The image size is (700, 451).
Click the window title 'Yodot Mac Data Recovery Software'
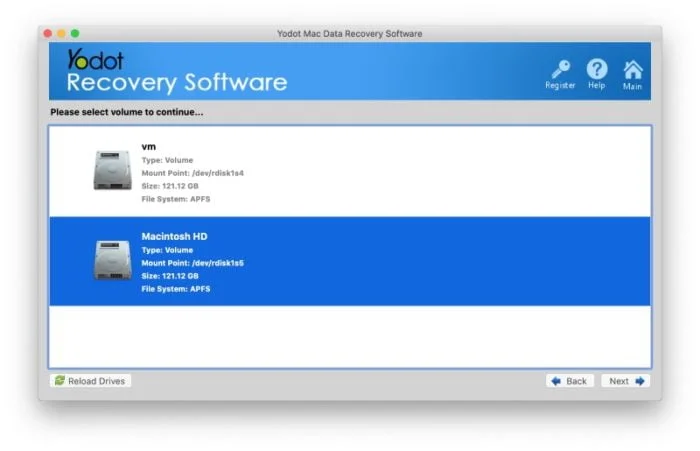[x=350, y=33]
